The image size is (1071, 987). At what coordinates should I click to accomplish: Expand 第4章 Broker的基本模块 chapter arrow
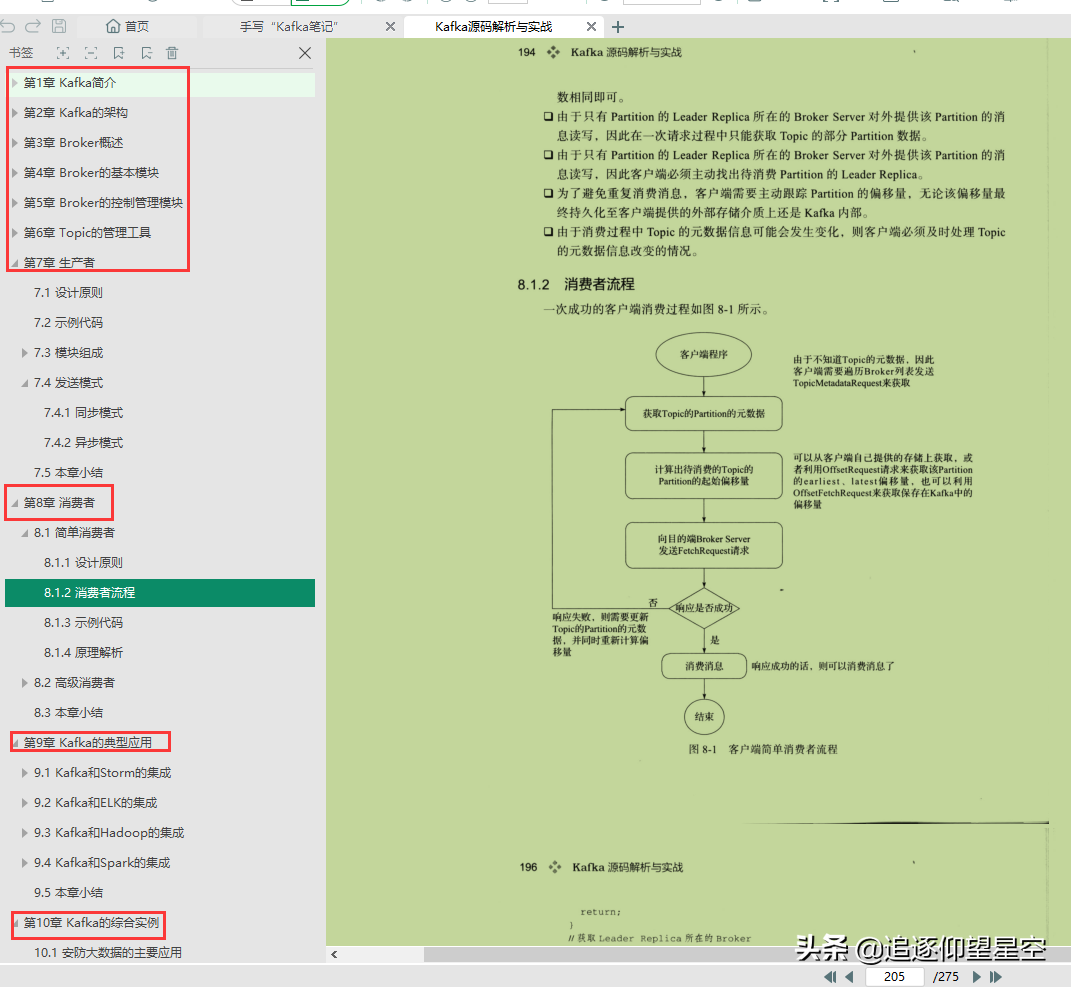(x=14, y=173)
